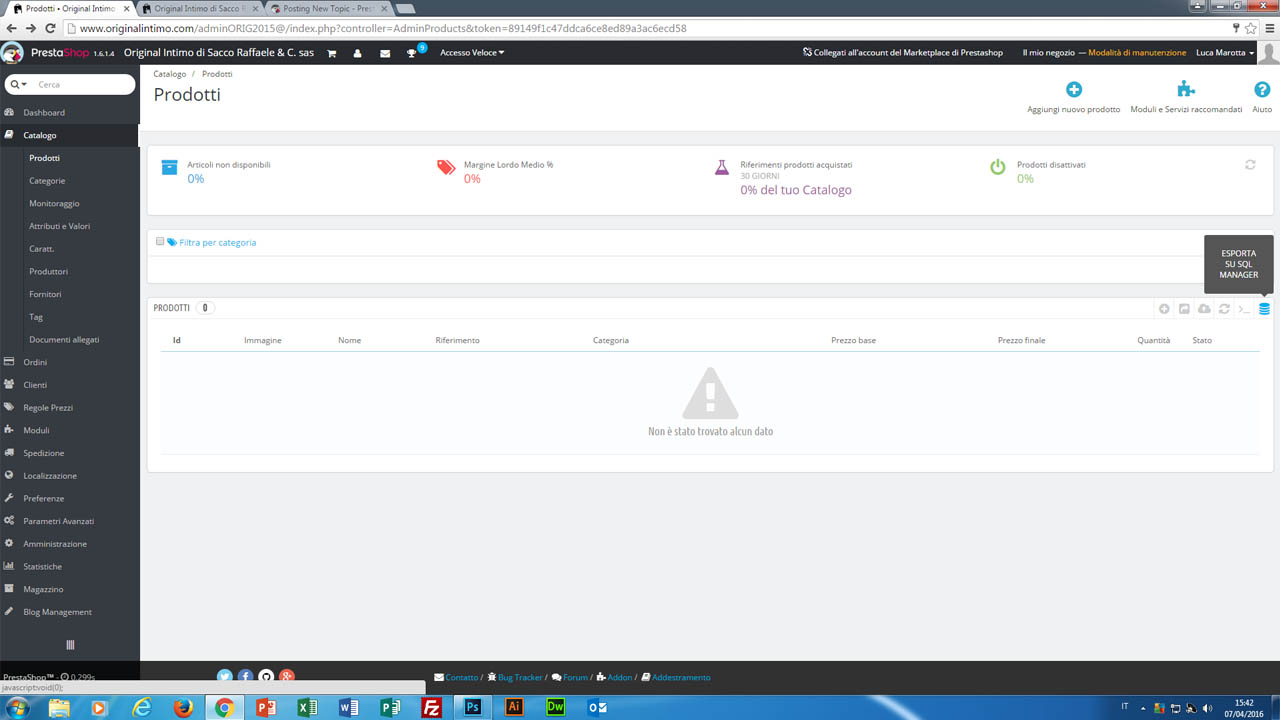1280x720 pixels.
Task: Click the refresh list icon in Prodotti toolbar
Action: pyautogui.click(x=1224, y=309)
